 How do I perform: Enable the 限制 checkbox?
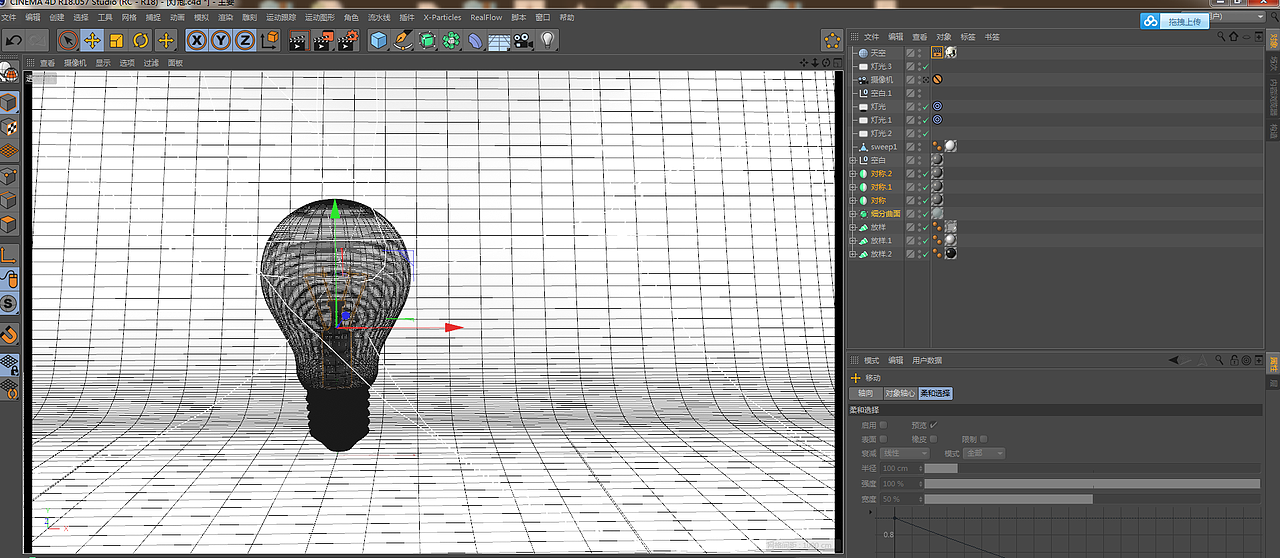pyautogui.click(x=984, y=439)
